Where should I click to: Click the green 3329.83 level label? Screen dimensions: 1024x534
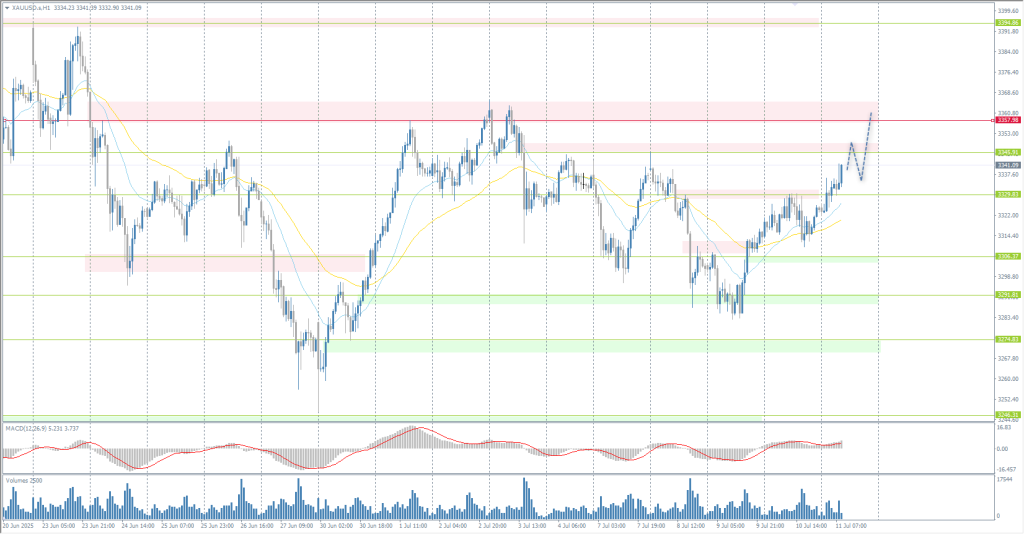[x=1007, y=194]
